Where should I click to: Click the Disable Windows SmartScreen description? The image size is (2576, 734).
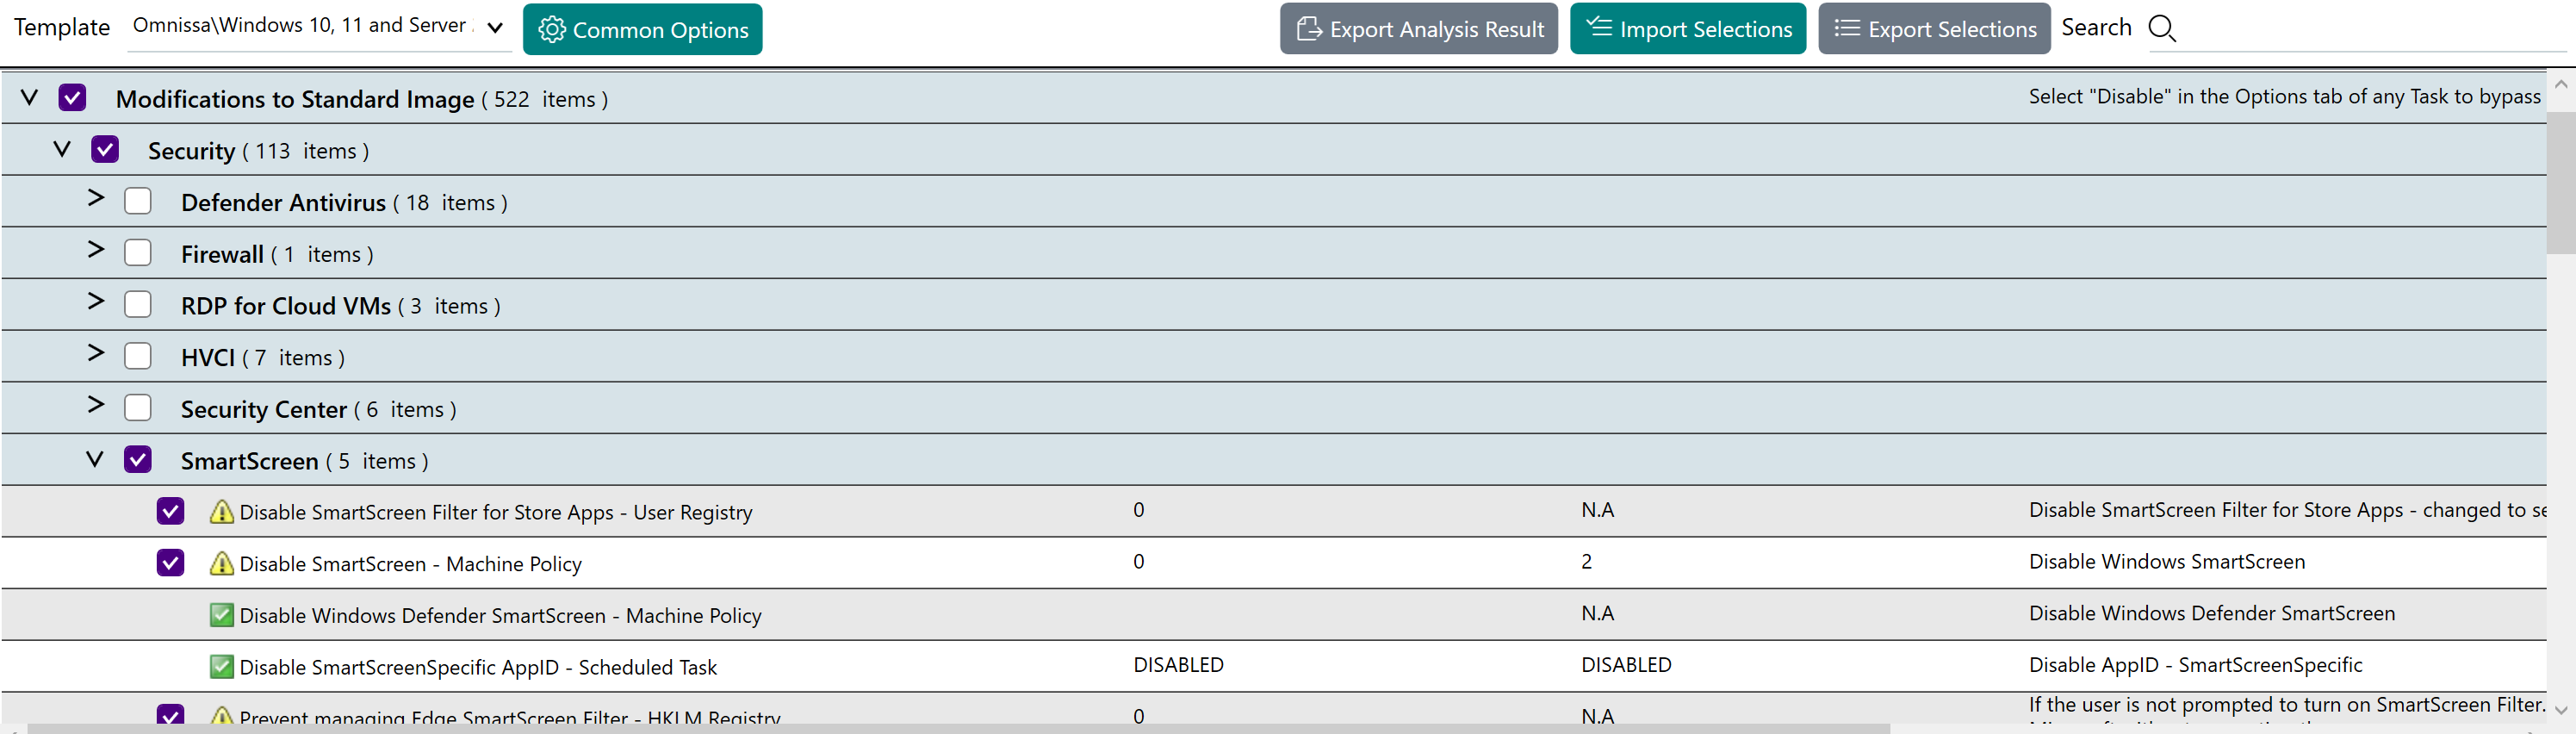[x=2166, y=561]
